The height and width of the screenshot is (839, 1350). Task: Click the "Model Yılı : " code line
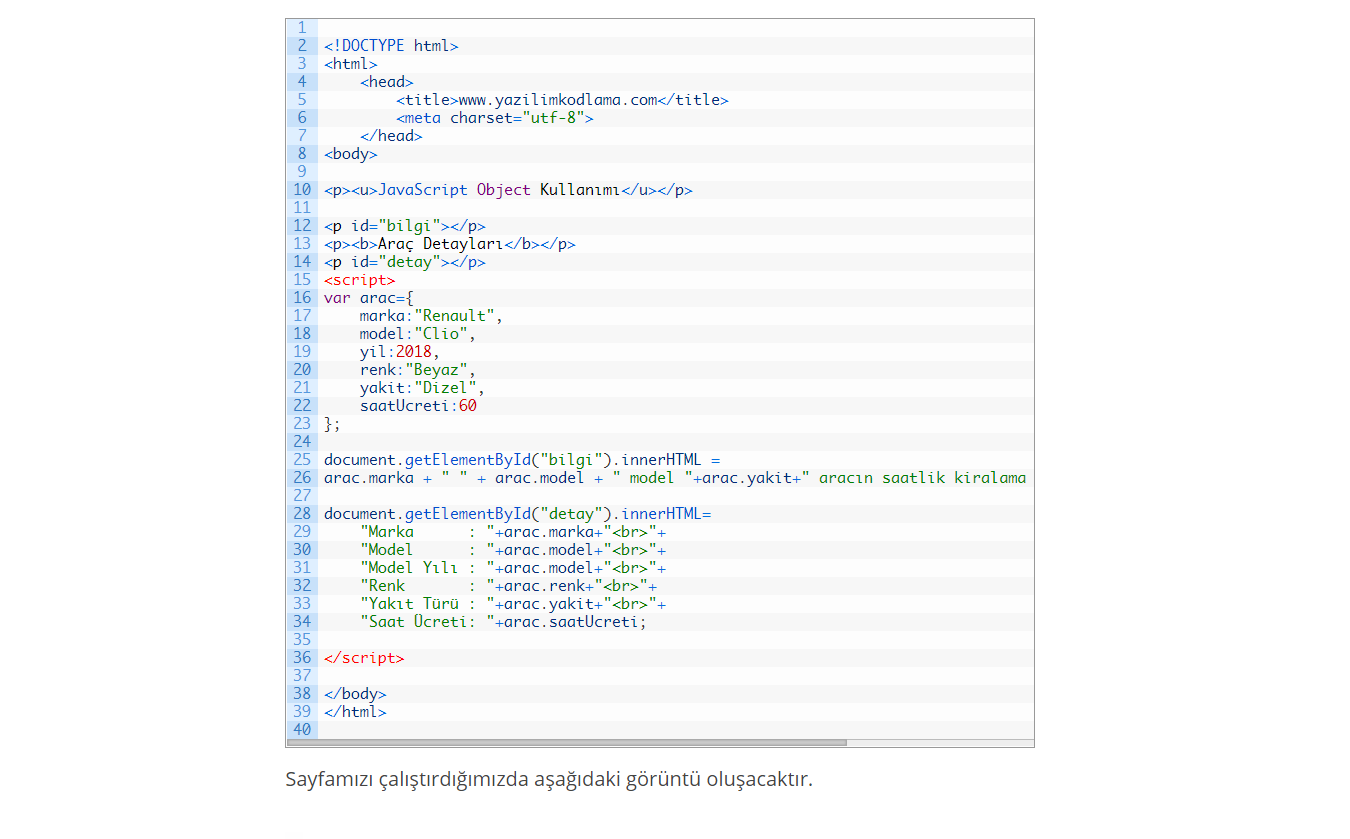click(513, 568)
